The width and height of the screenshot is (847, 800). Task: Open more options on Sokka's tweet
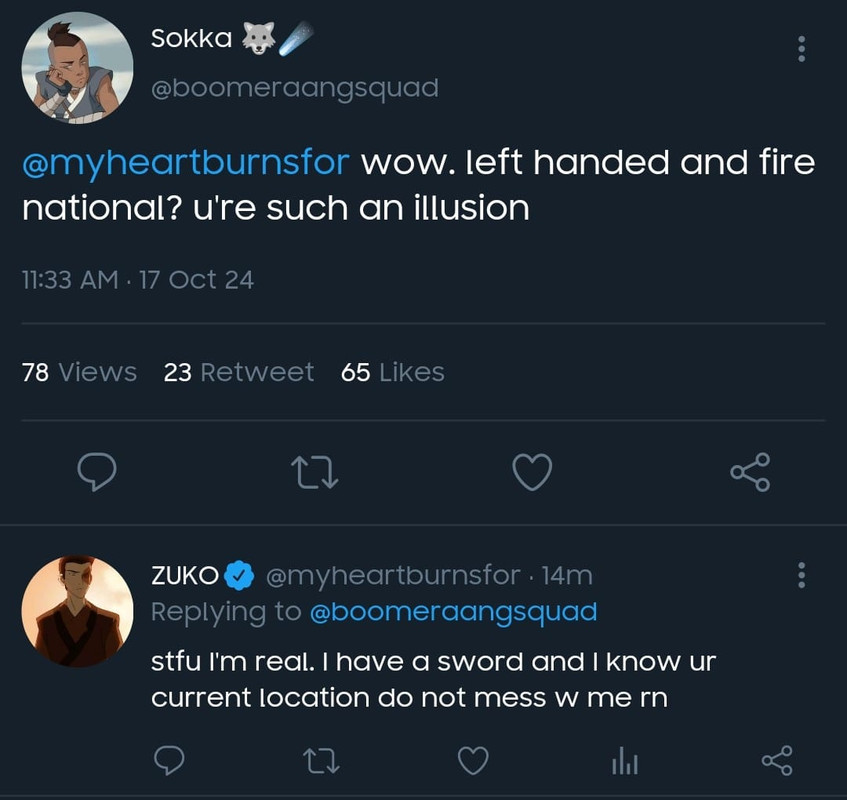[x=801, y=49]
